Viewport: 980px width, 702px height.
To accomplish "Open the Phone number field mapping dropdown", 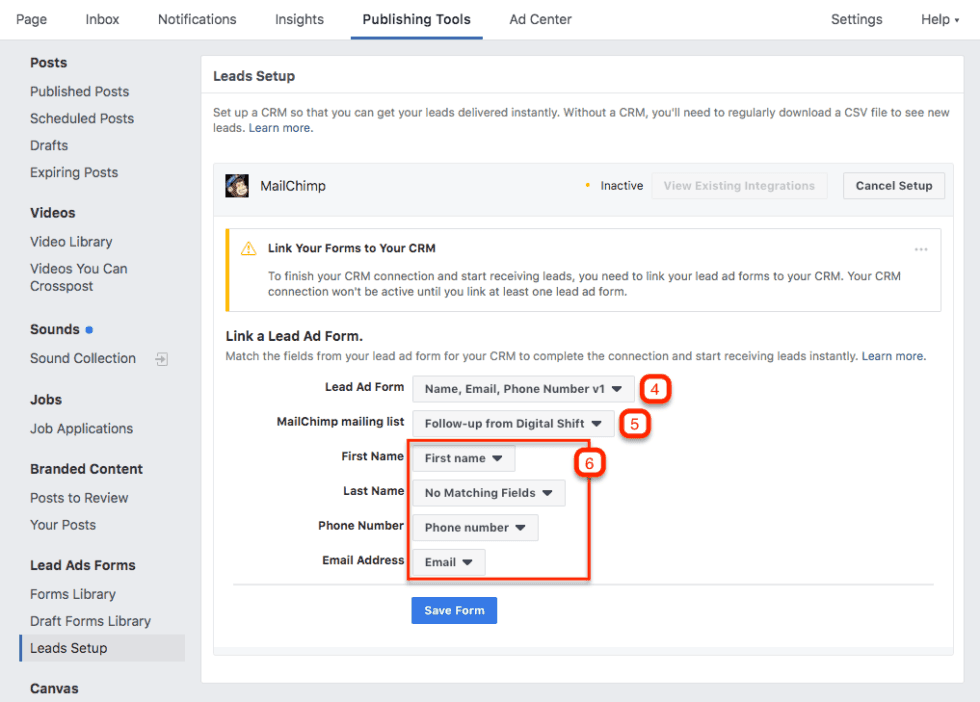I will 474,527.
